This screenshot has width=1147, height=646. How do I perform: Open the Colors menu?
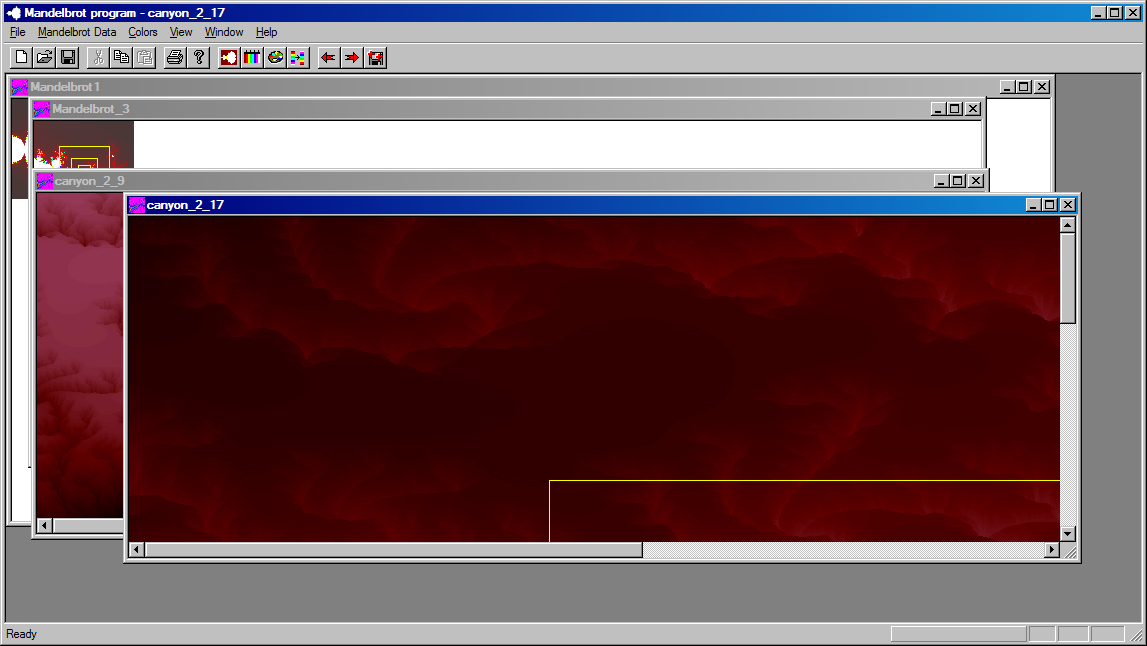(x=143, y=32)
